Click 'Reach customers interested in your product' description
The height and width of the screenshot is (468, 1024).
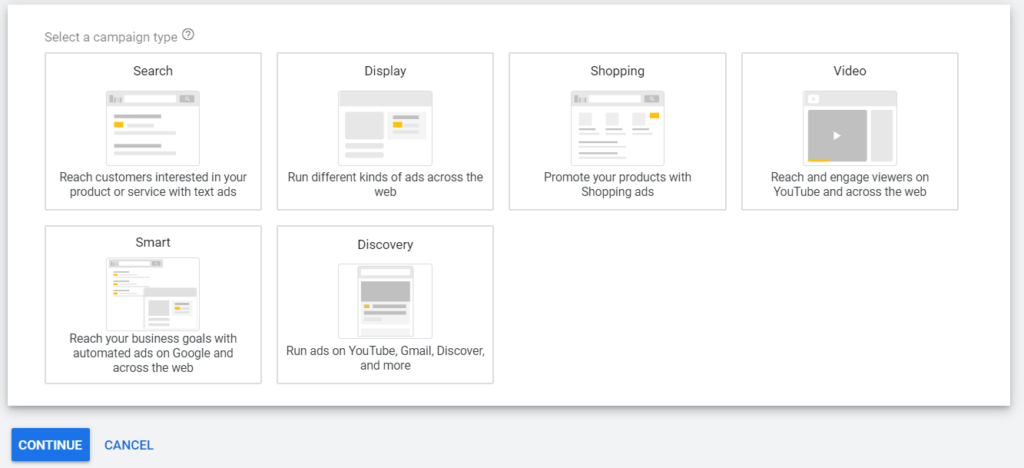point(153,185)
